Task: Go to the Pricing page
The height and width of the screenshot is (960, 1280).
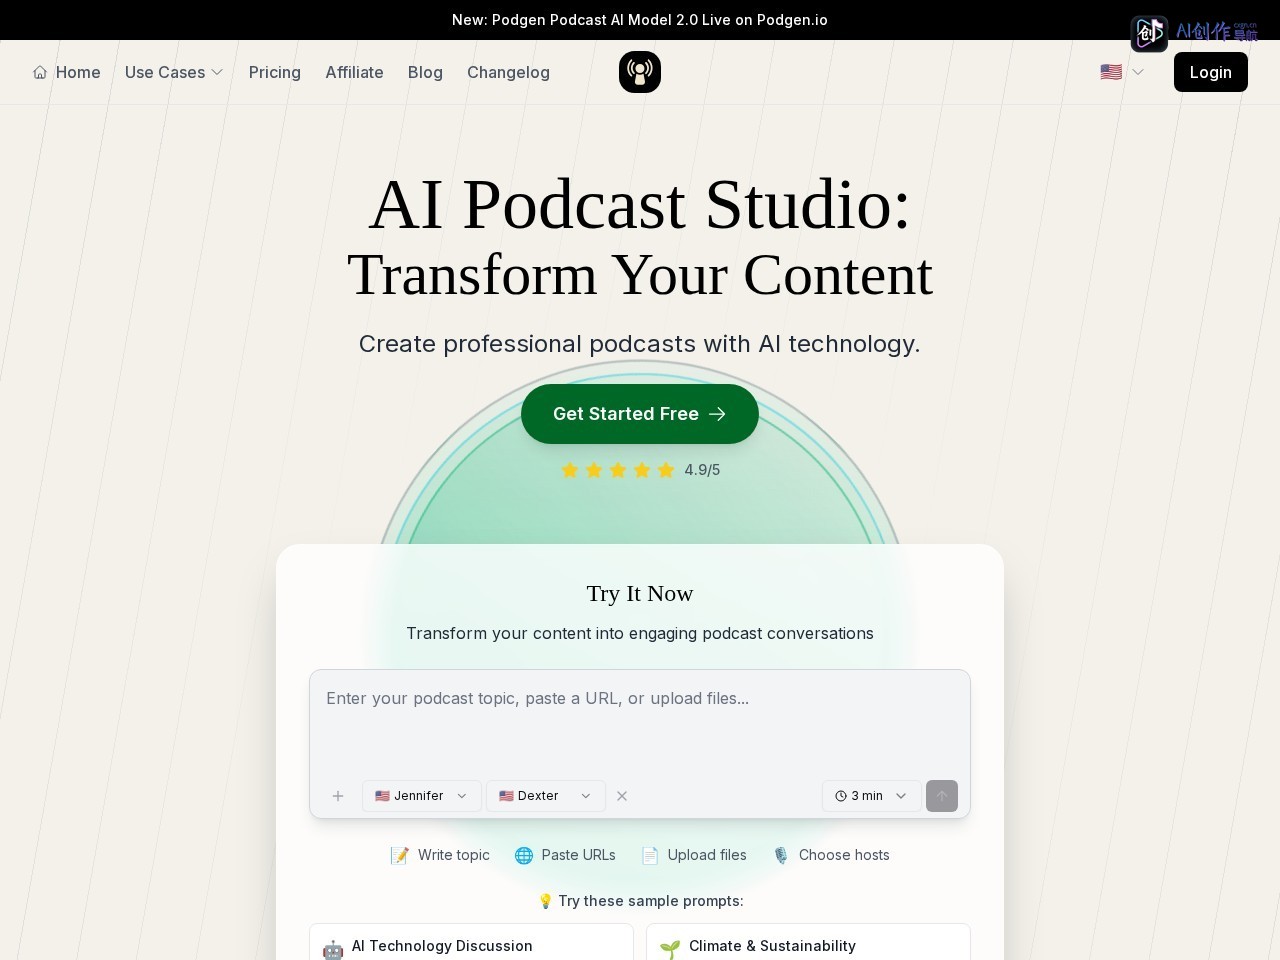Action: (x=275, y=72)
